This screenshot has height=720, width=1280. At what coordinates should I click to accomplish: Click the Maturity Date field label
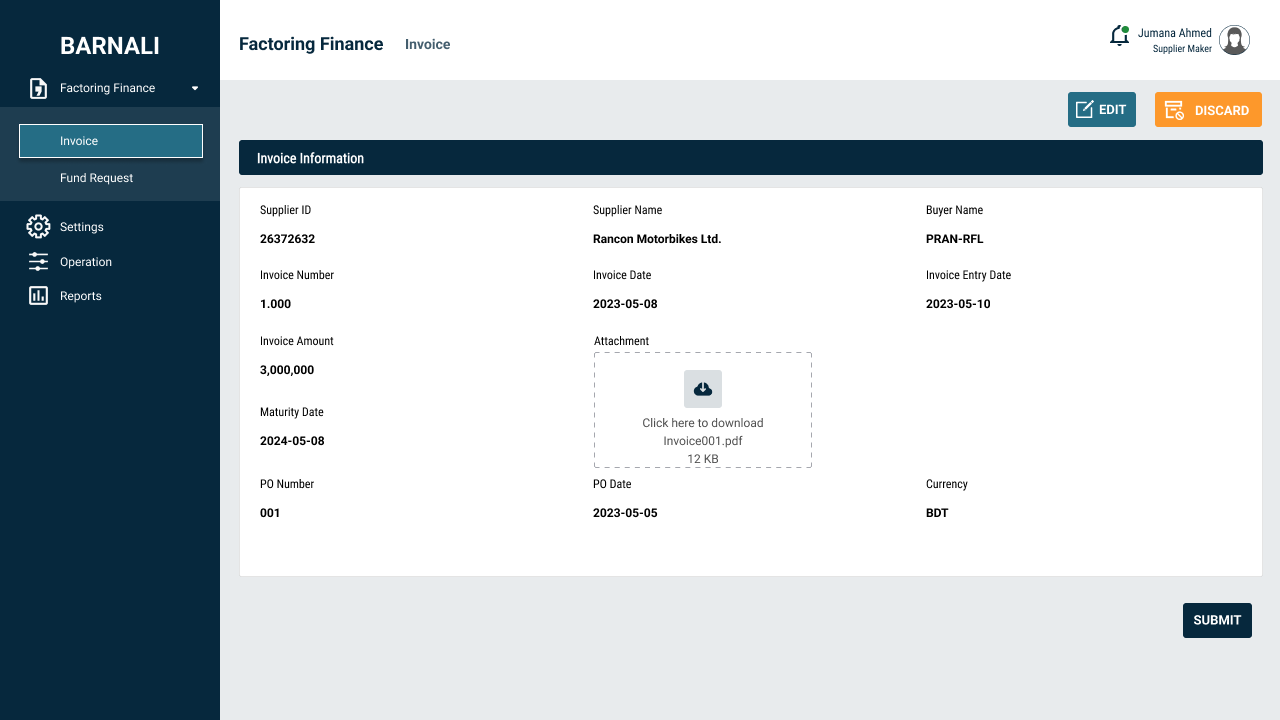click(292, 412)
